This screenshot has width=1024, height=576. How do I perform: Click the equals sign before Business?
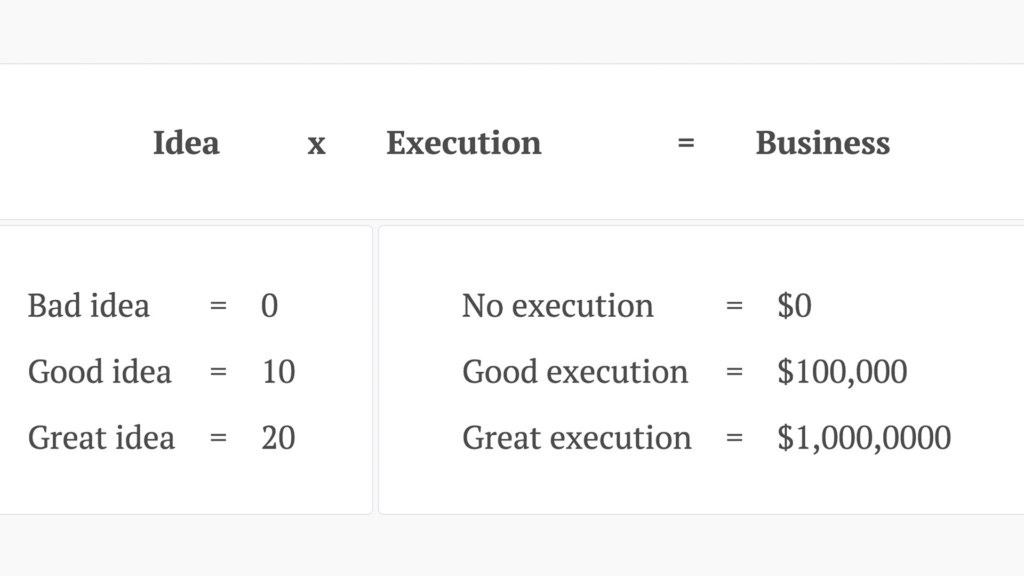[686, 142]
